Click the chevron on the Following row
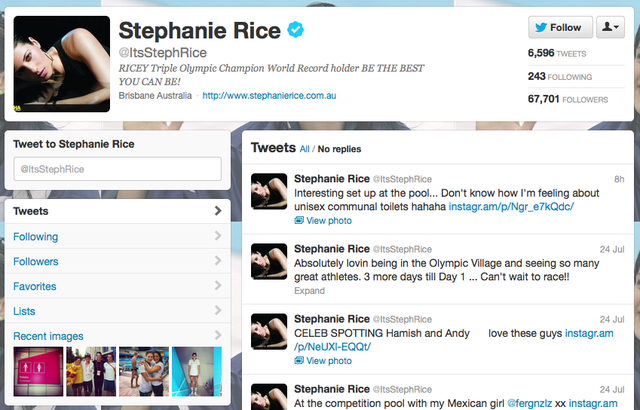640x410 pixels. pyautogui.click(x=218, y=236)
